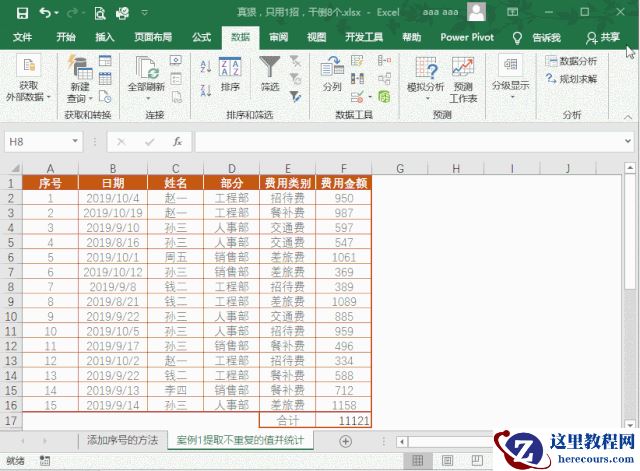Viewport: 640px width, 471px height.
Task: Collapse the ribbon with chevron
Action: click(x=627, y=117)
